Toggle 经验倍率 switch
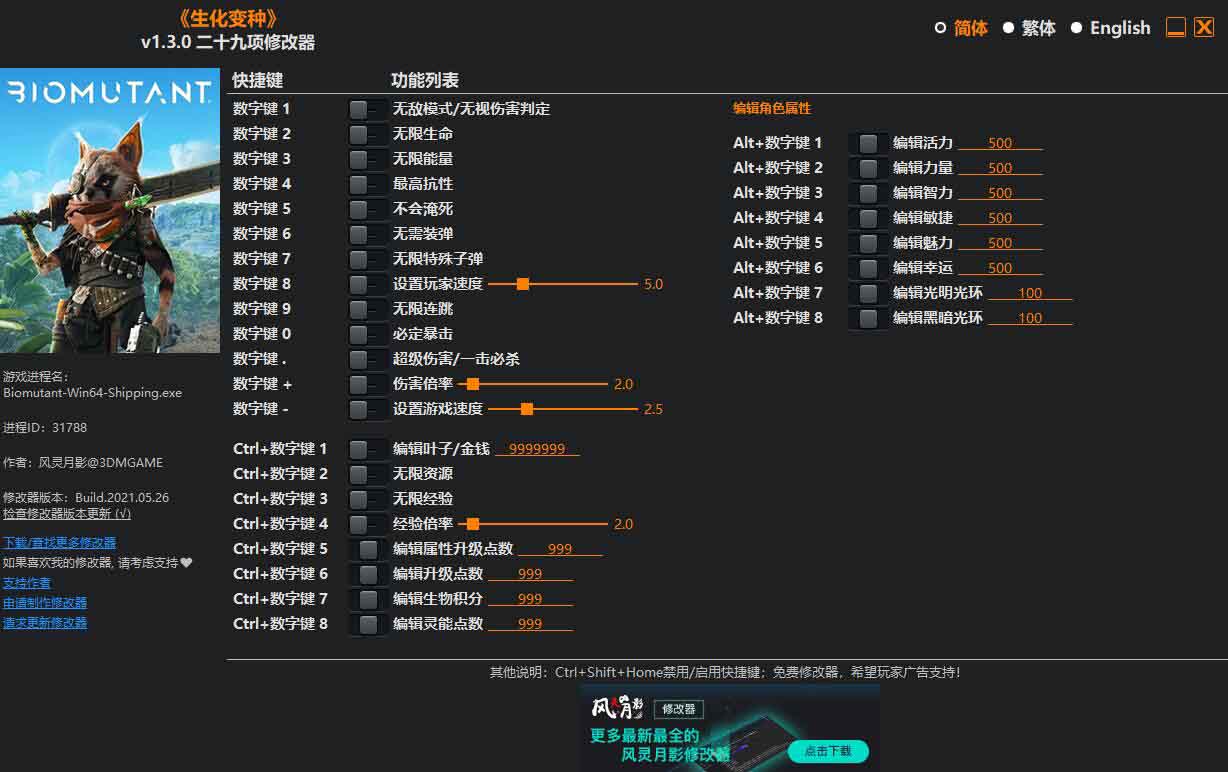1228x772 pixels. coord(368,524)
